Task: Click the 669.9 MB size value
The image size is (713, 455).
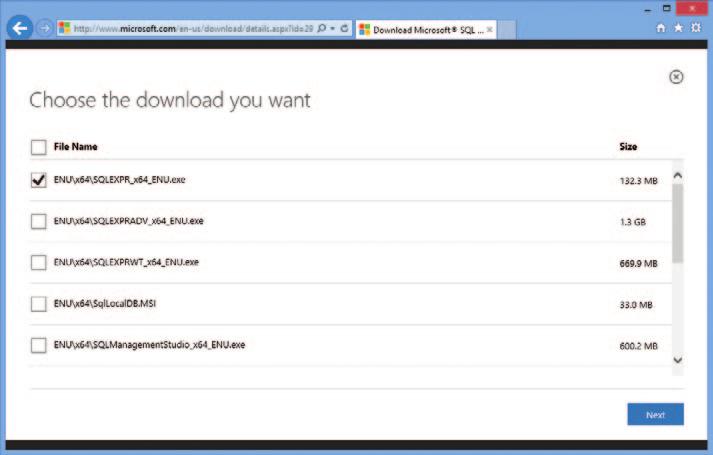Action: pyautogui.click(x=638, y=263)
